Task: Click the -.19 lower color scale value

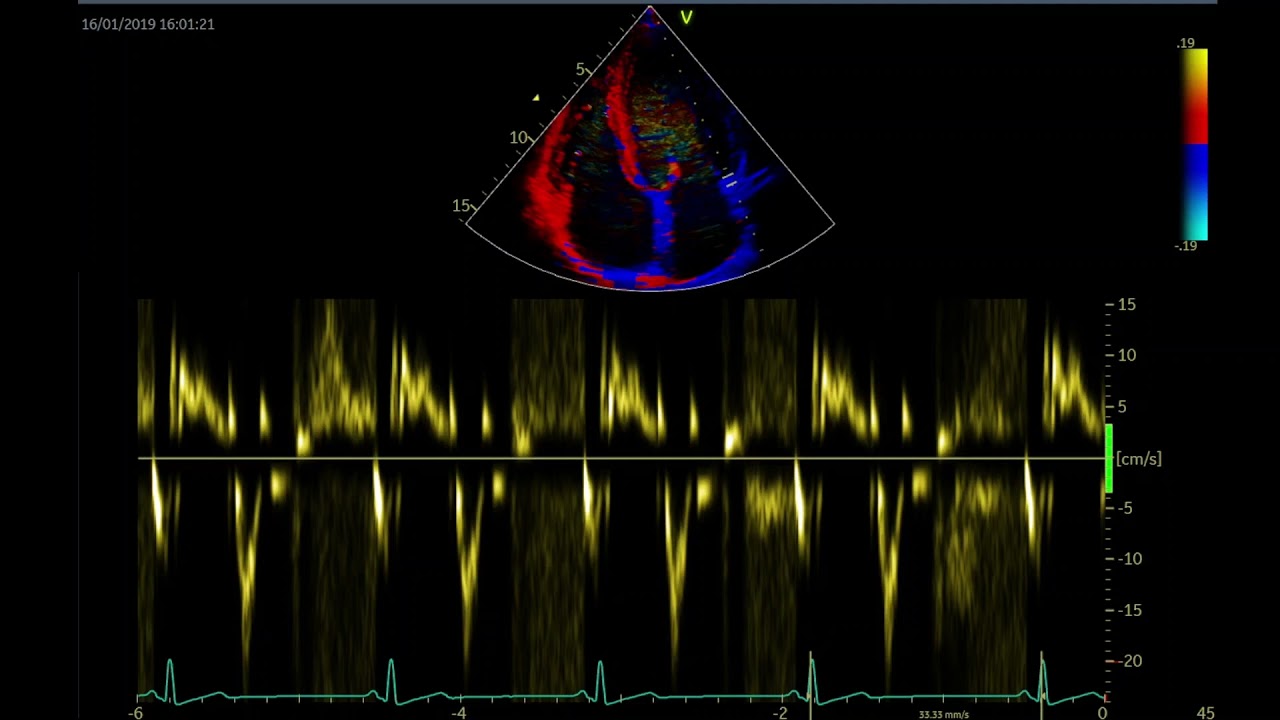Action: point(1186,246)
